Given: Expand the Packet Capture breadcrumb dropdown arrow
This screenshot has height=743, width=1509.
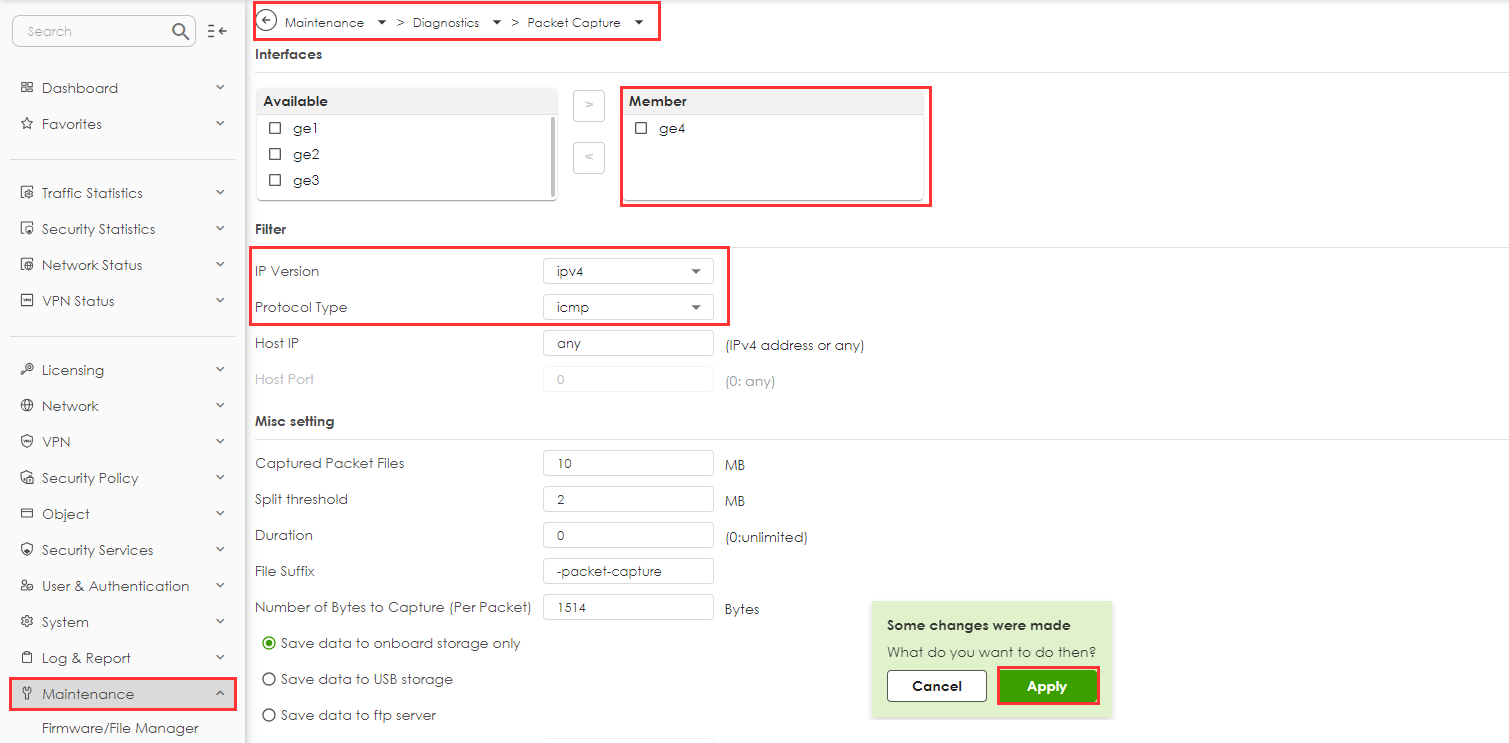Looking at the screenshot, I should click(x=639, y=22).
